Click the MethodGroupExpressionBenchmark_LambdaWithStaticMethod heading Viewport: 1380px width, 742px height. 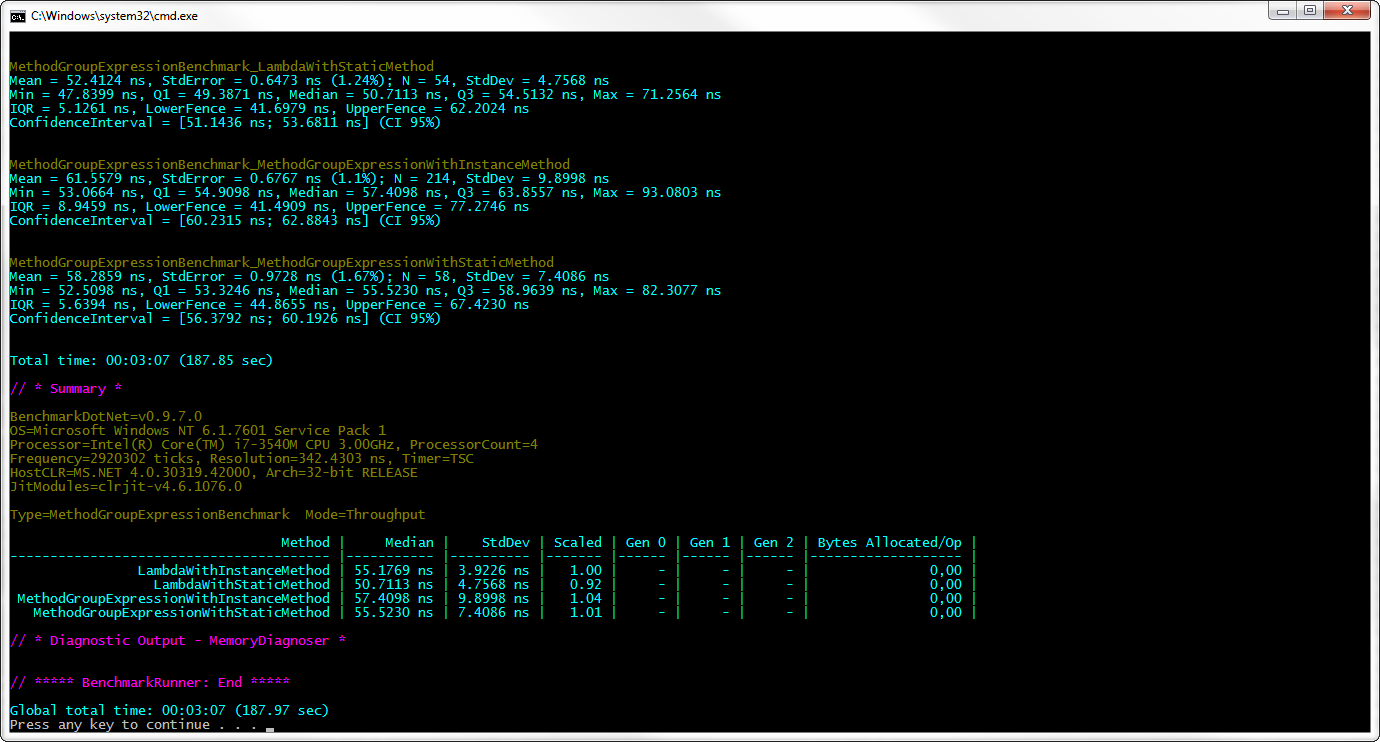[x=222, y=67]
